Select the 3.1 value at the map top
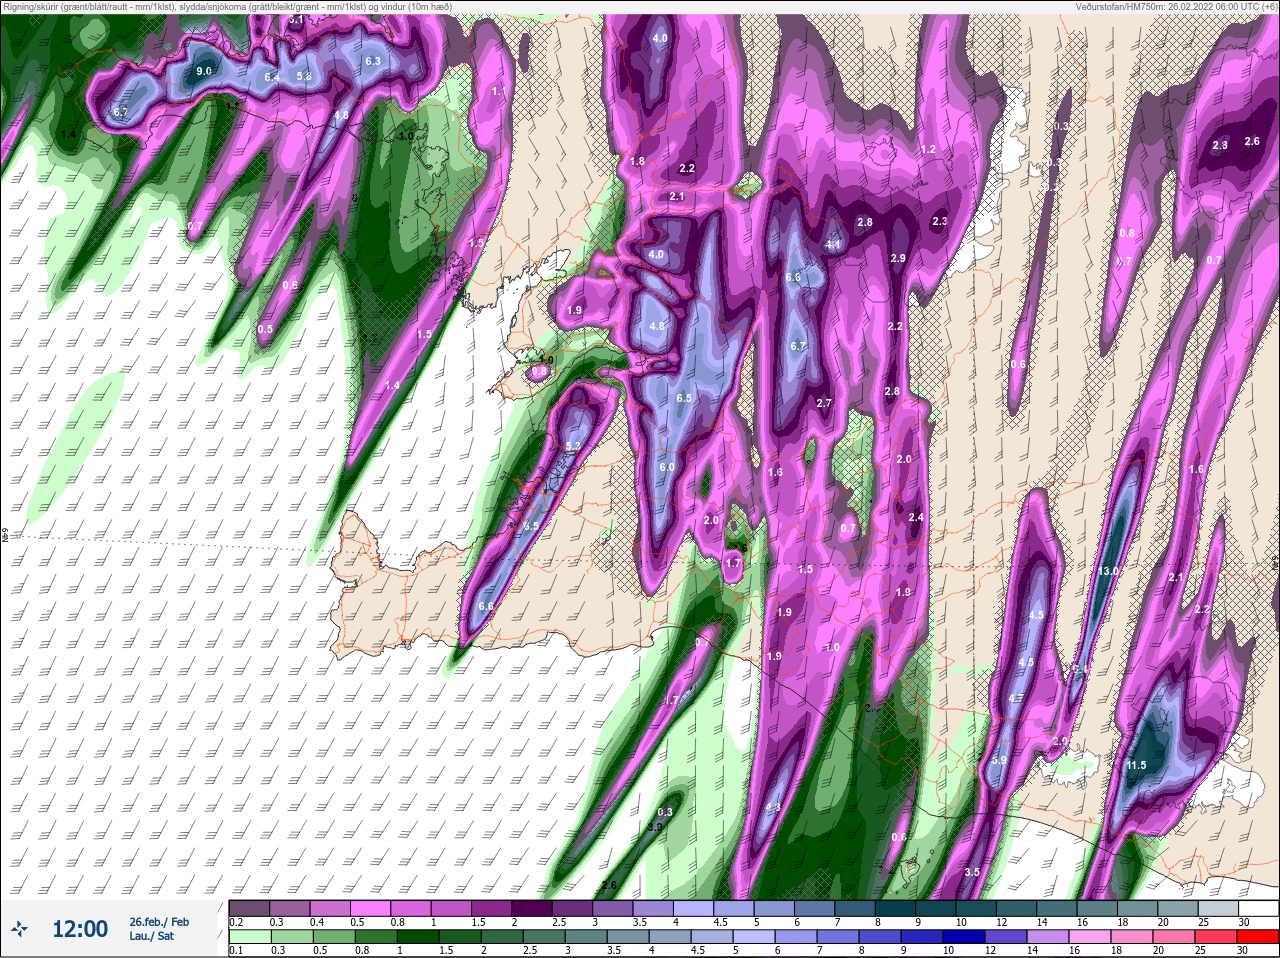 (296, 19)
